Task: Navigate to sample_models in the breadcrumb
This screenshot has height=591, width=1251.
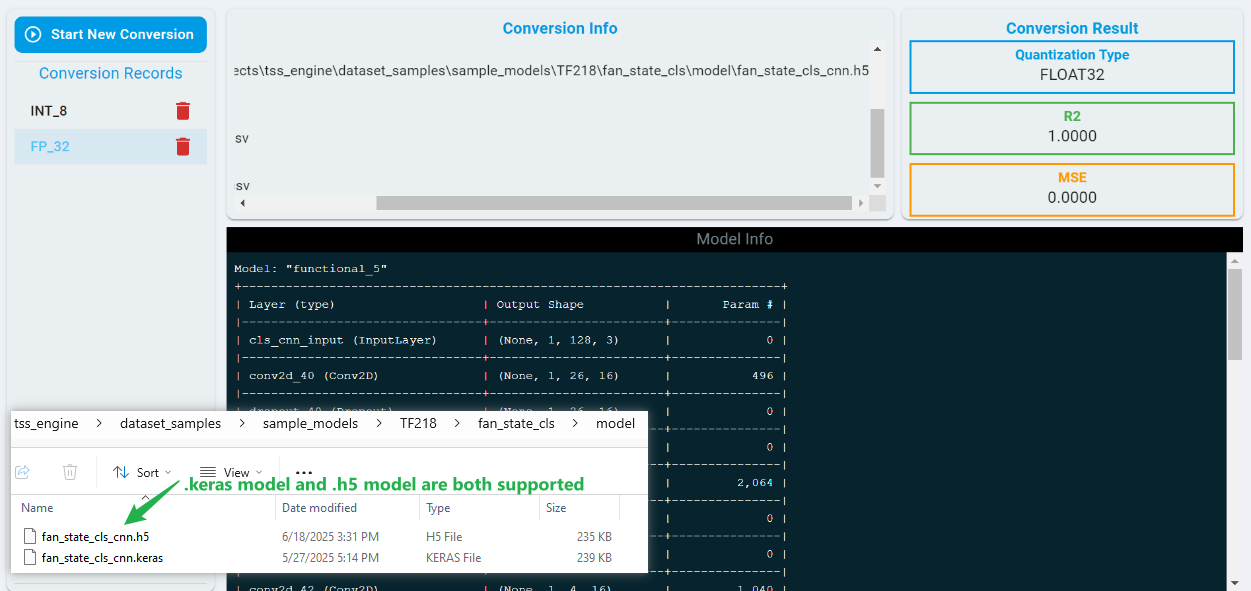Action: tap(310, 423)
